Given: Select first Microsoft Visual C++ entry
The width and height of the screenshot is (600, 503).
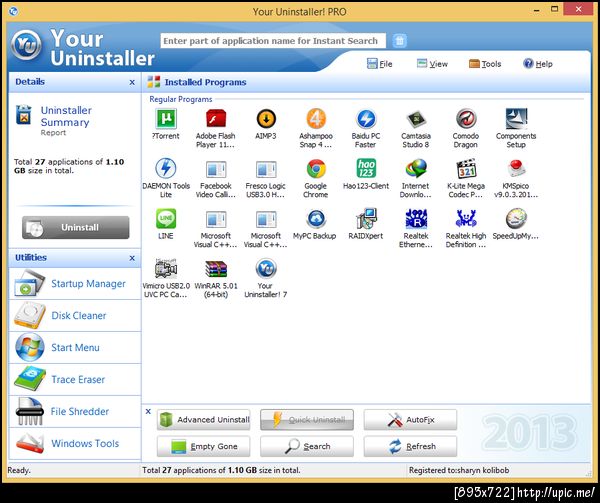Looking at the screenshot, I should point(216,219).
